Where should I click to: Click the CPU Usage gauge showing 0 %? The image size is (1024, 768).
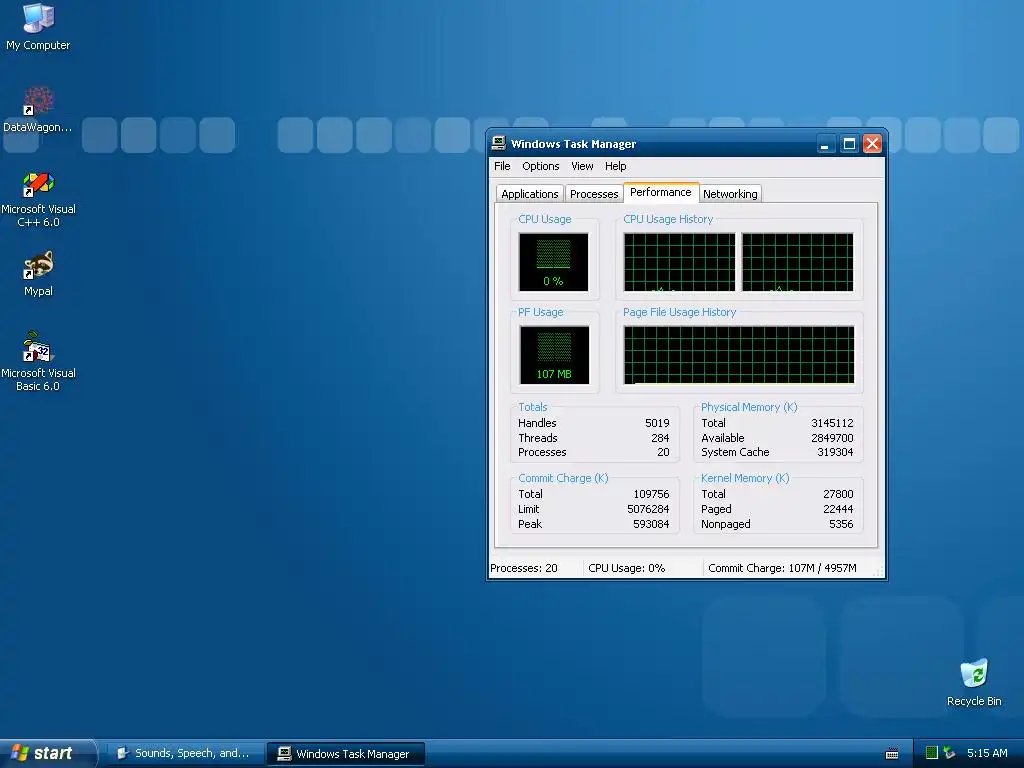(553, 262)
